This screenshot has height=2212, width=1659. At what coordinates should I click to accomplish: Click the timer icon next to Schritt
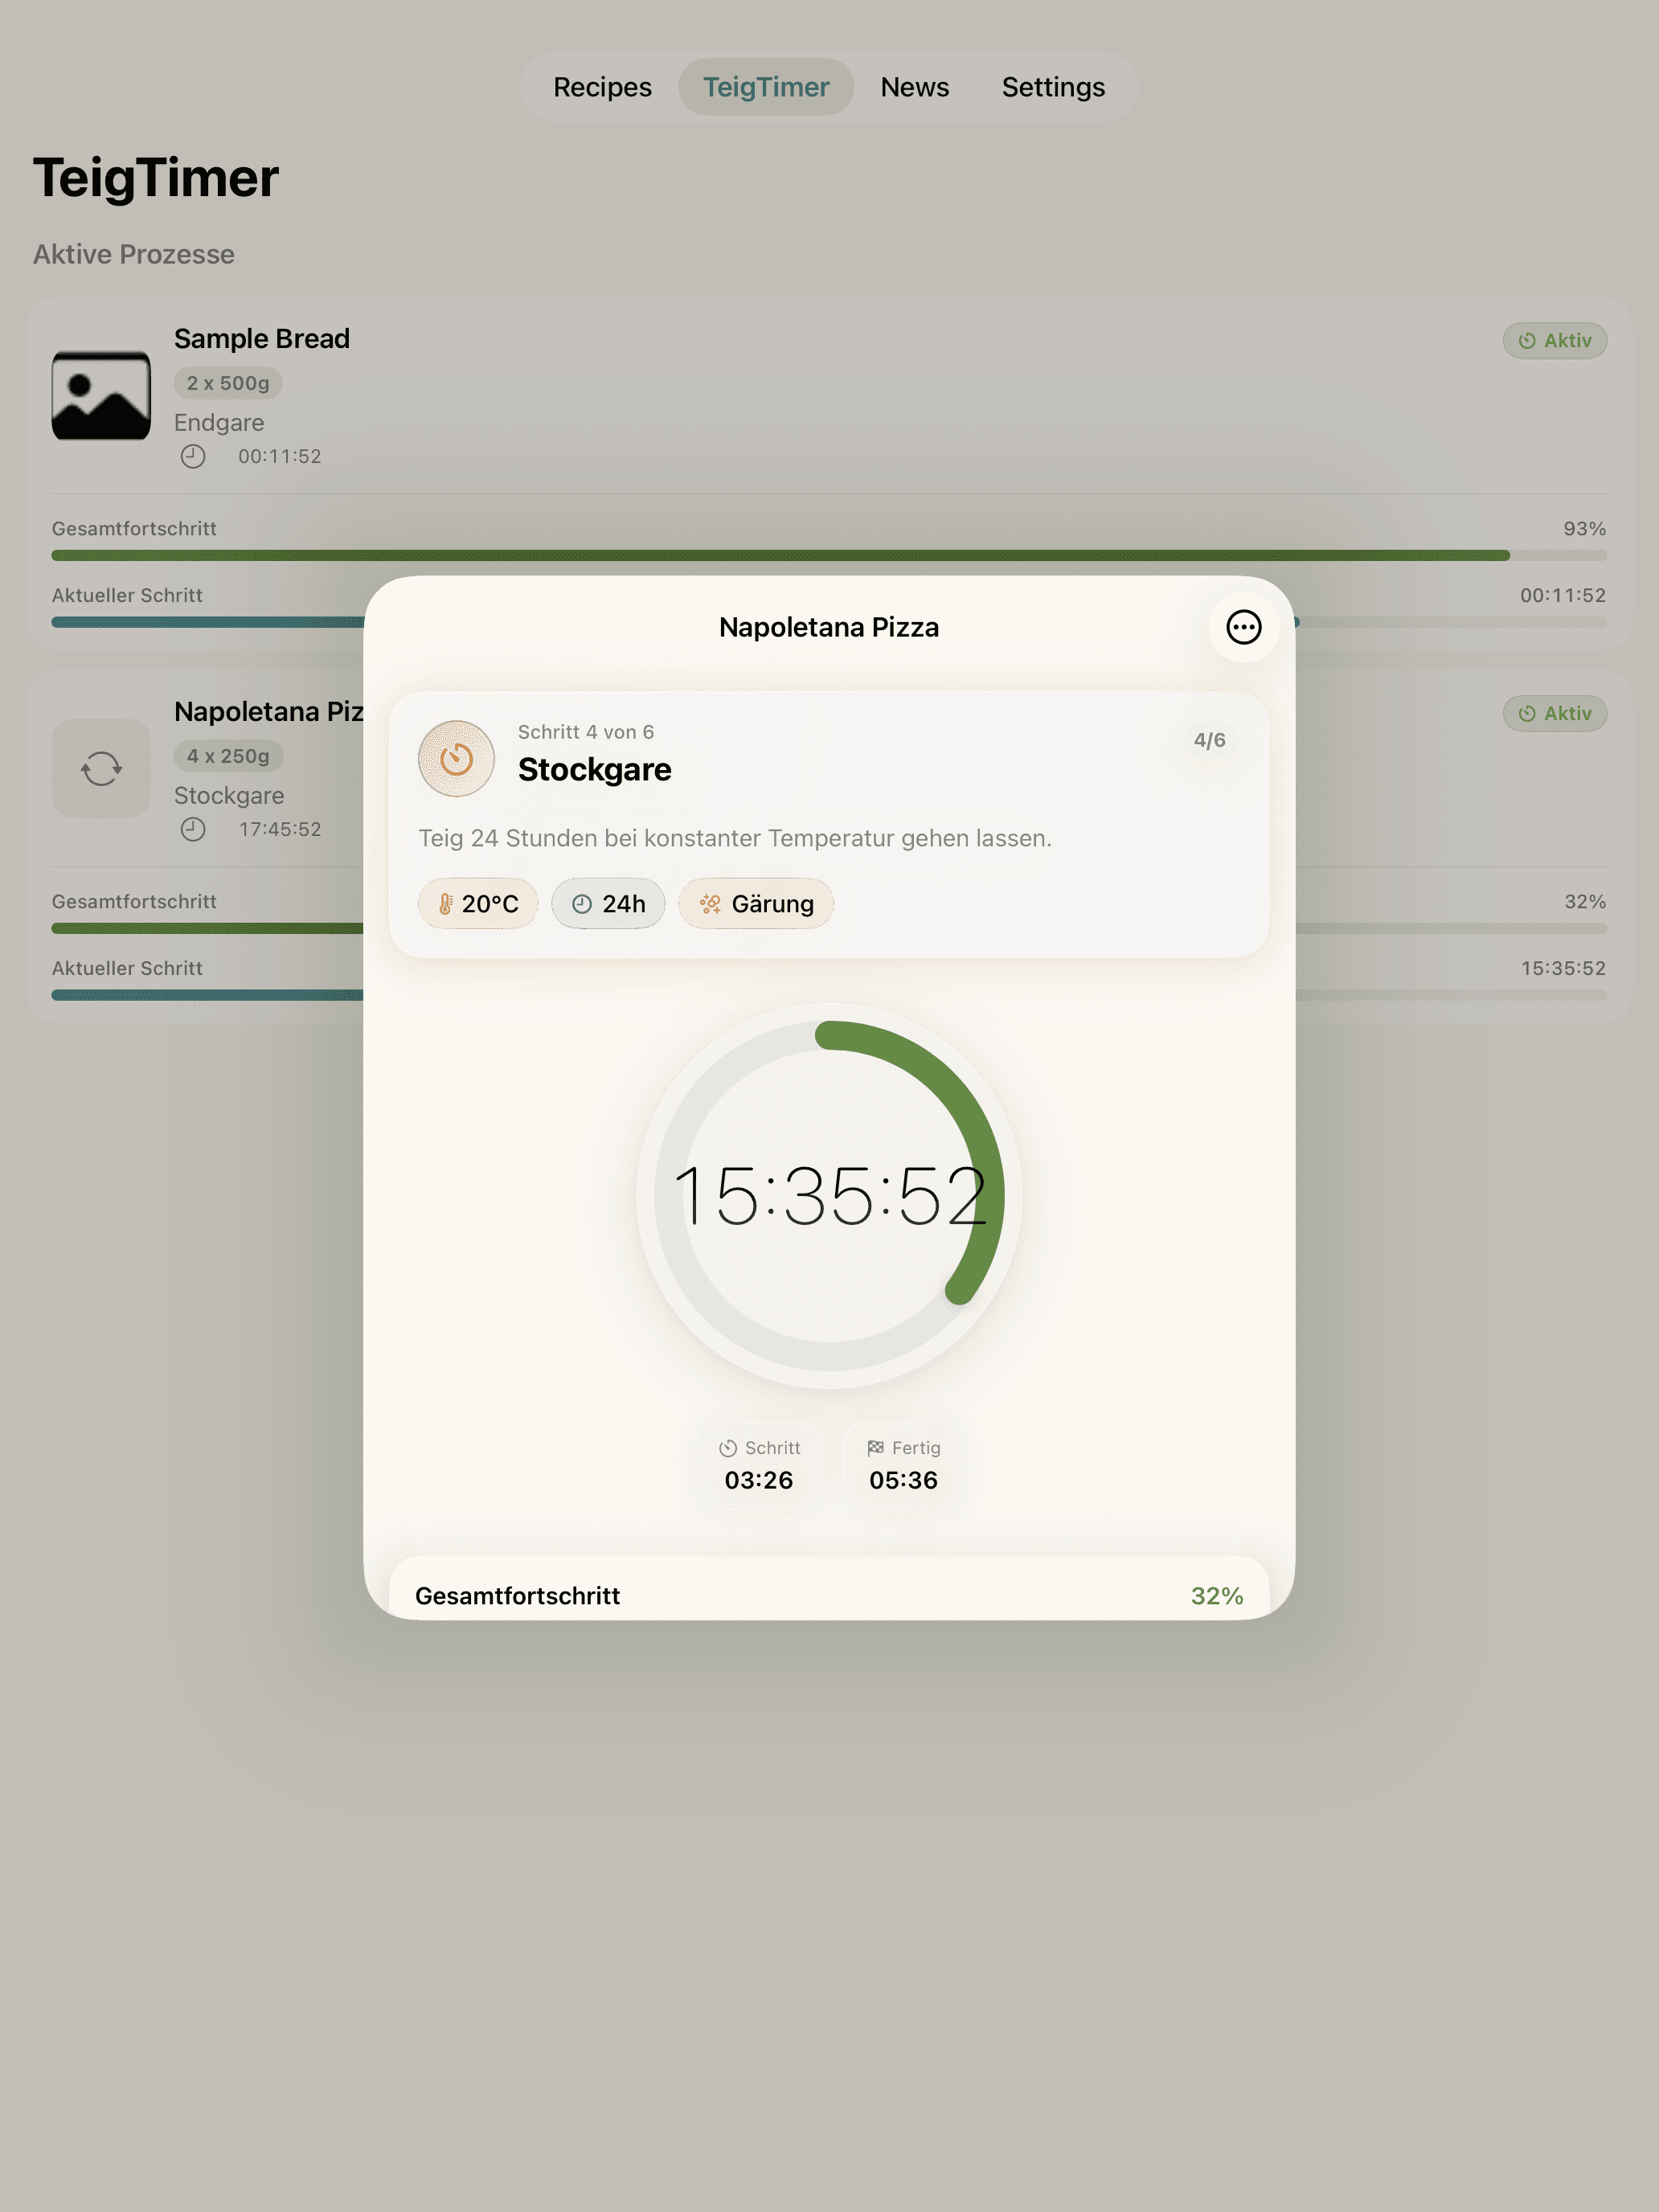tap(728, 1448)
